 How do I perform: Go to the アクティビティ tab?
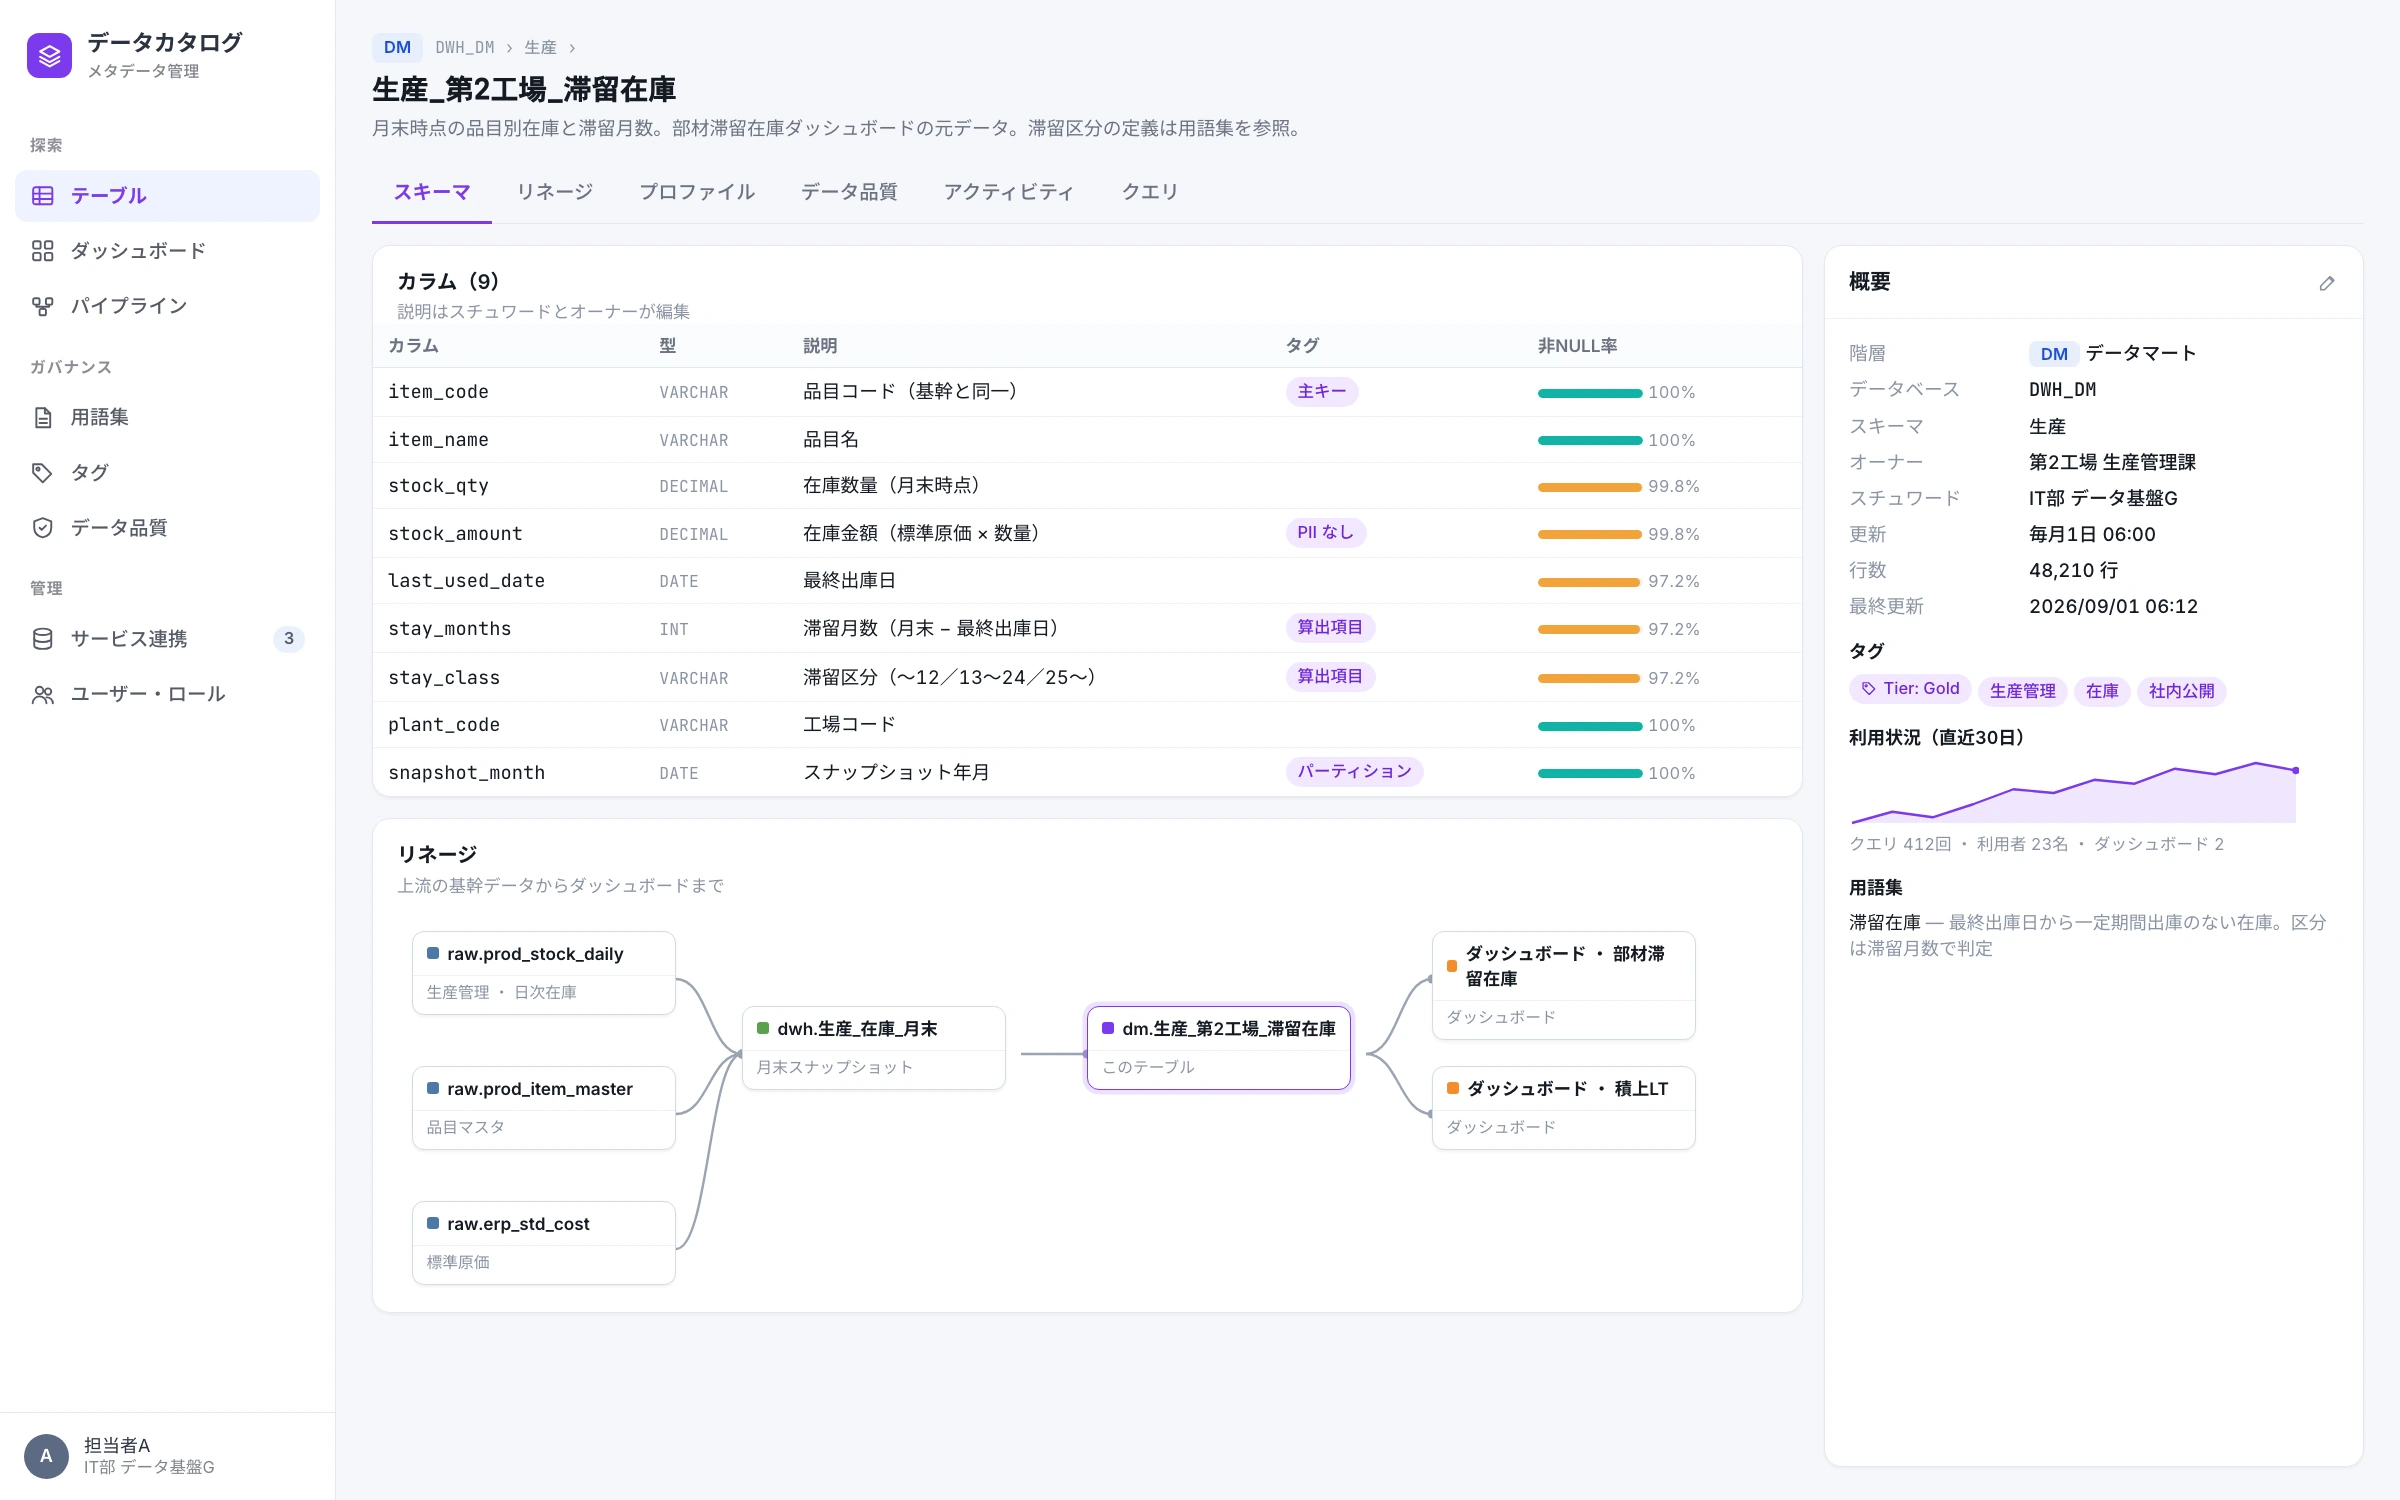[x=1009, y=192]
